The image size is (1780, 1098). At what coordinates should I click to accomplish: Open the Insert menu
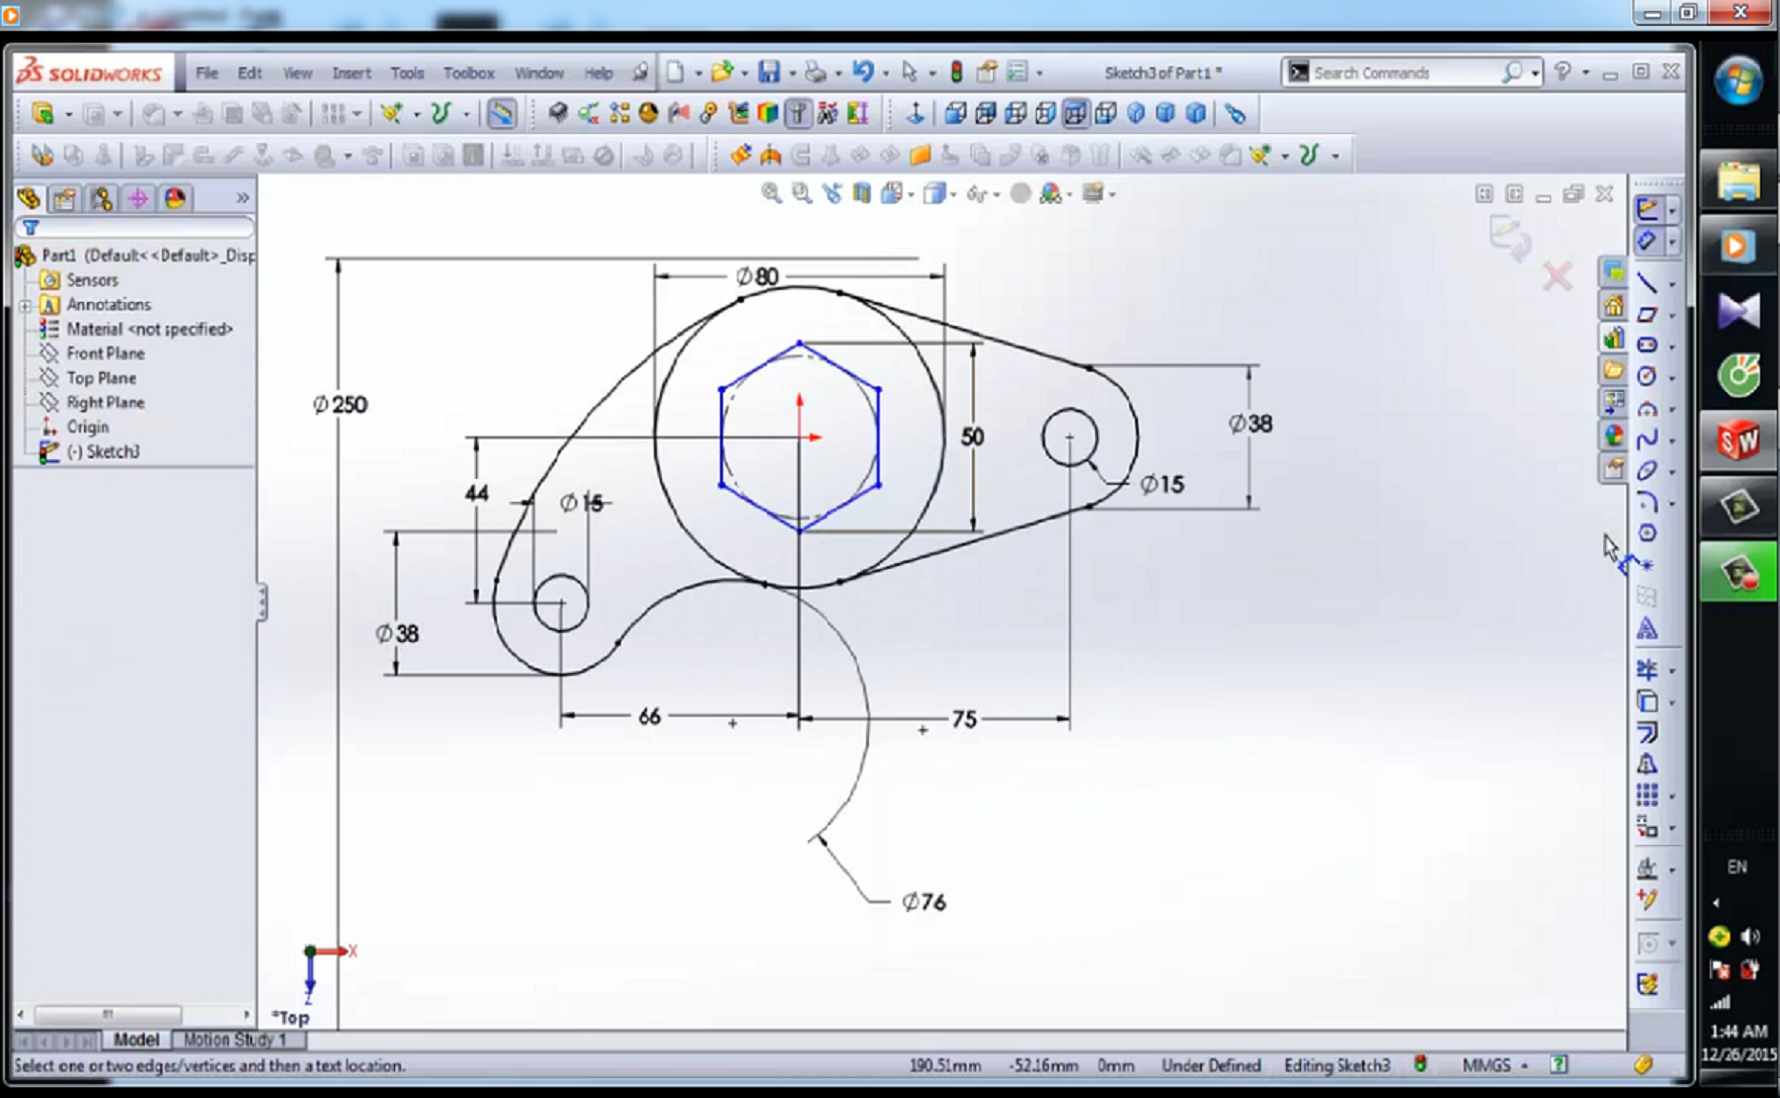tap(351, 73)
